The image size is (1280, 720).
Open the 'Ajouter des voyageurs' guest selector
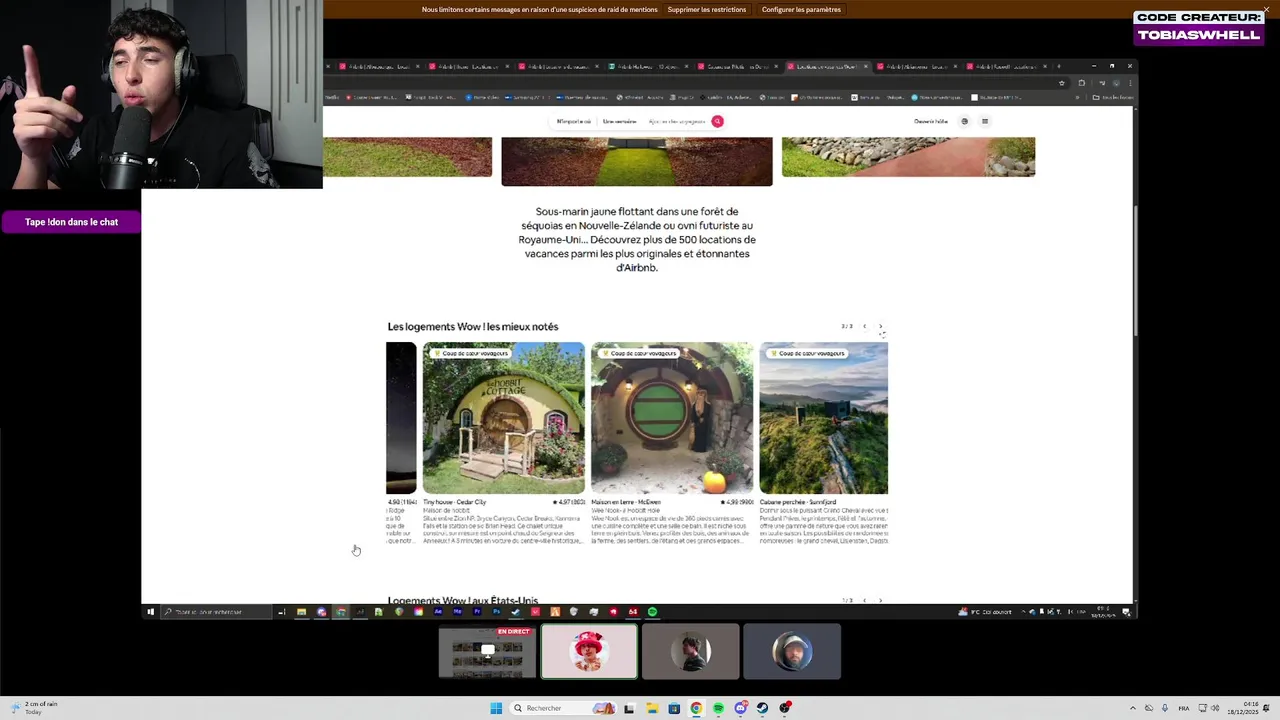pos(677,121)
